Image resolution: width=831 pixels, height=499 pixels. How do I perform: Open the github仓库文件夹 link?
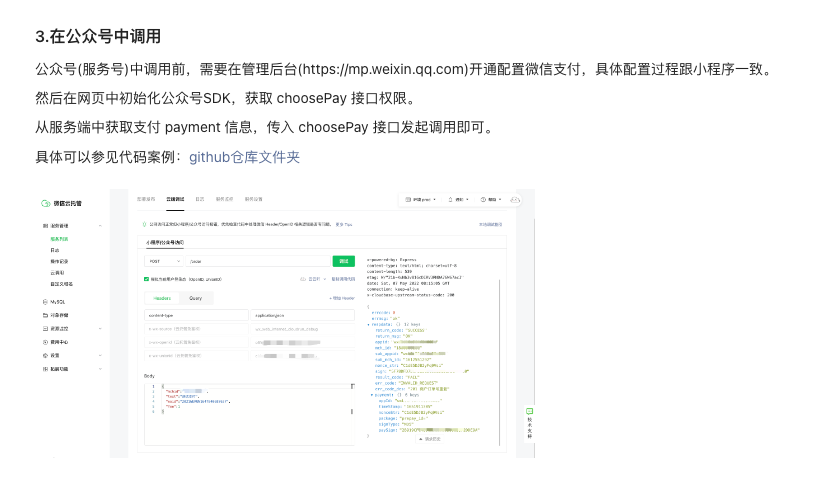(244, 157)
